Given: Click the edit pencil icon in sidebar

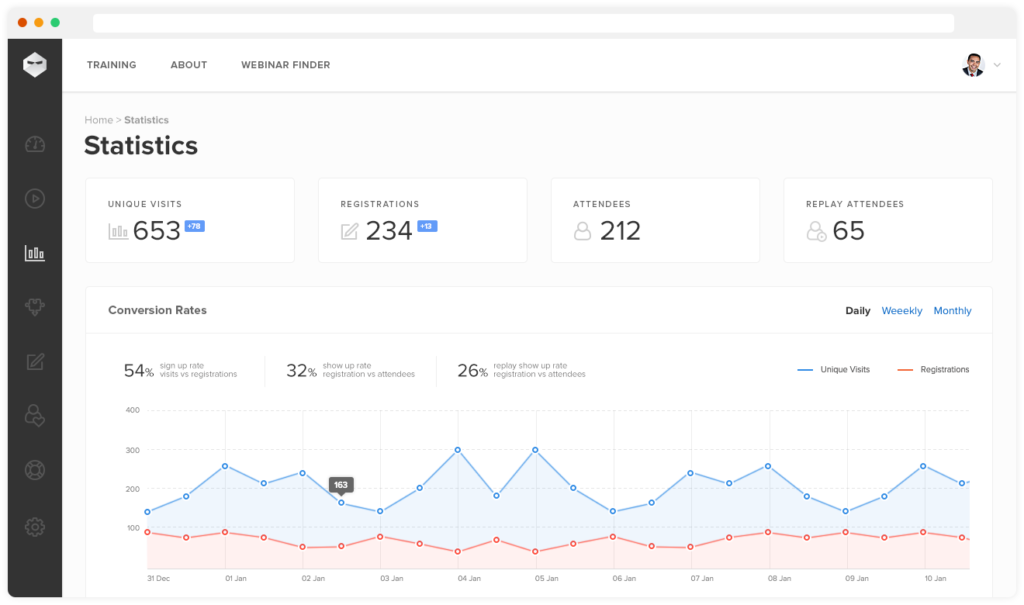Looking at the screenshot, I should click(x=35, y=361).
